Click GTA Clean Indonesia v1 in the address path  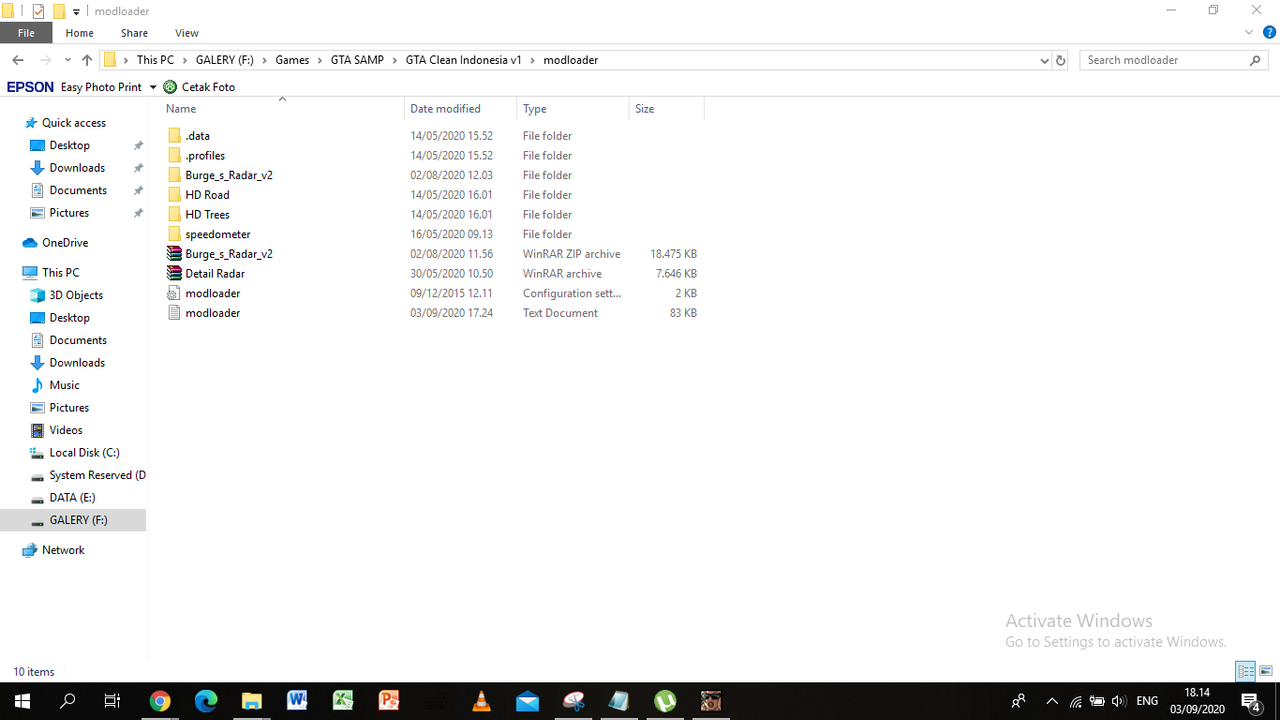464,60
